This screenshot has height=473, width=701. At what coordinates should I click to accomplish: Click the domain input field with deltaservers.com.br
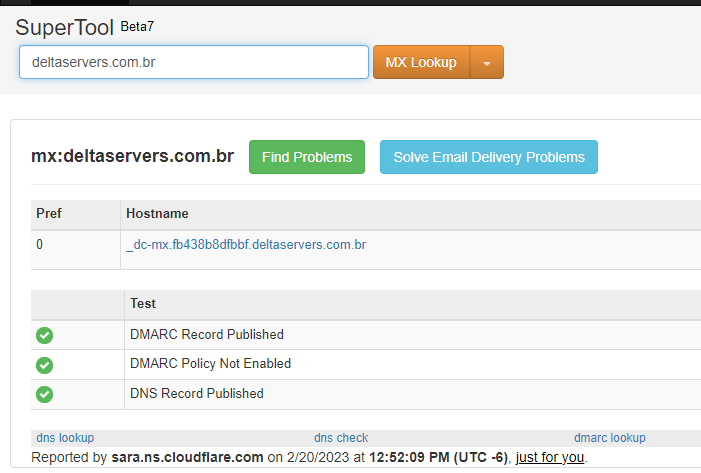tap(194, 62)
